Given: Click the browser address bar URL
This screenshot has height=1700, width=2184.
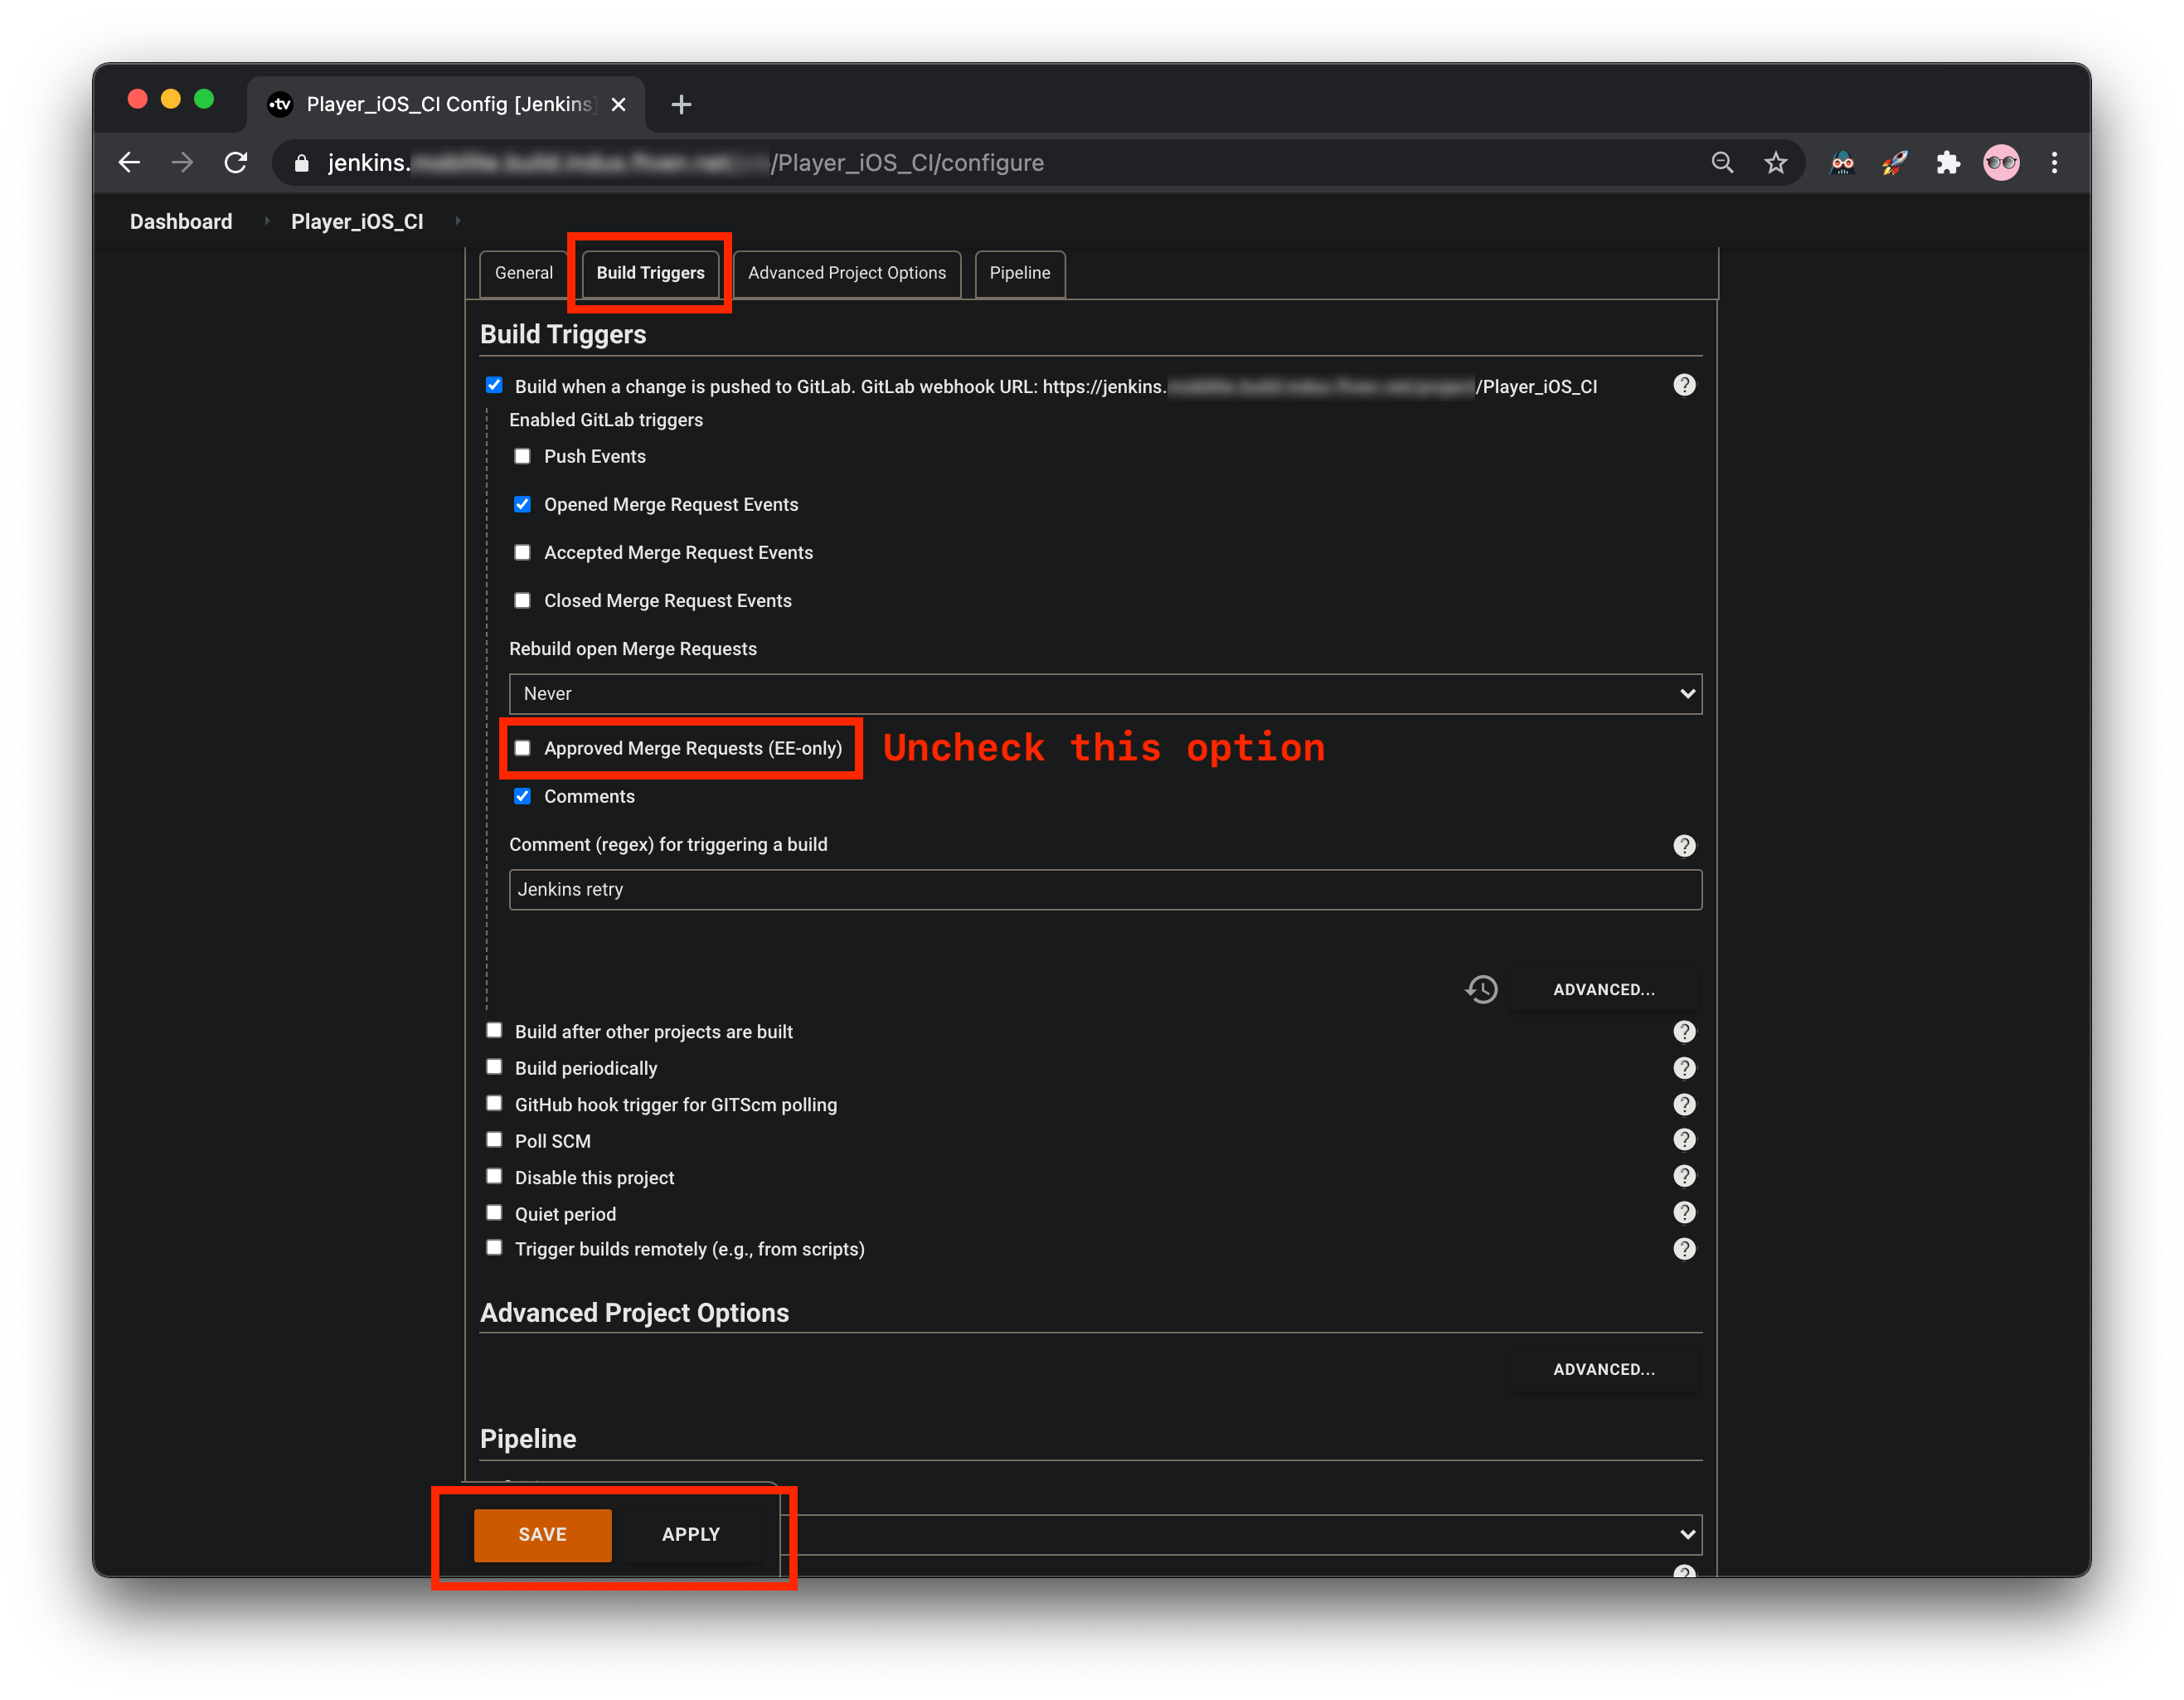Looking at the screenshot, I should tap(685, 163).
